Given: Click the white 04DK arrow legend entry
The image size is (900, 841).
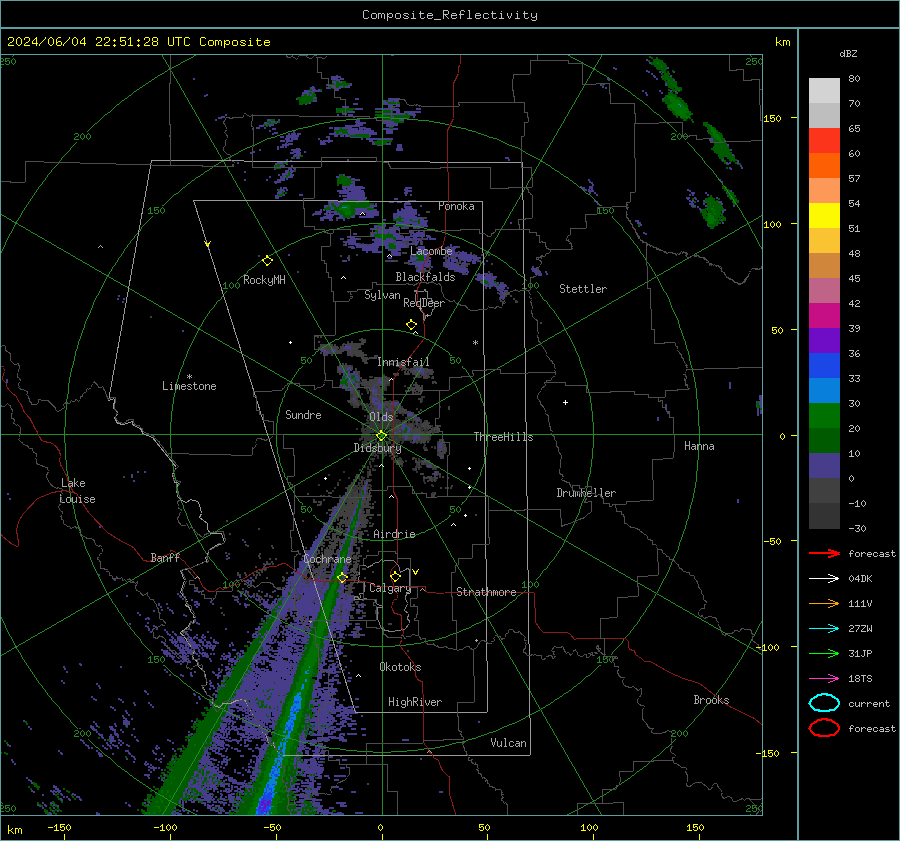Looking at the screenshot, I should tap(824, 579).
